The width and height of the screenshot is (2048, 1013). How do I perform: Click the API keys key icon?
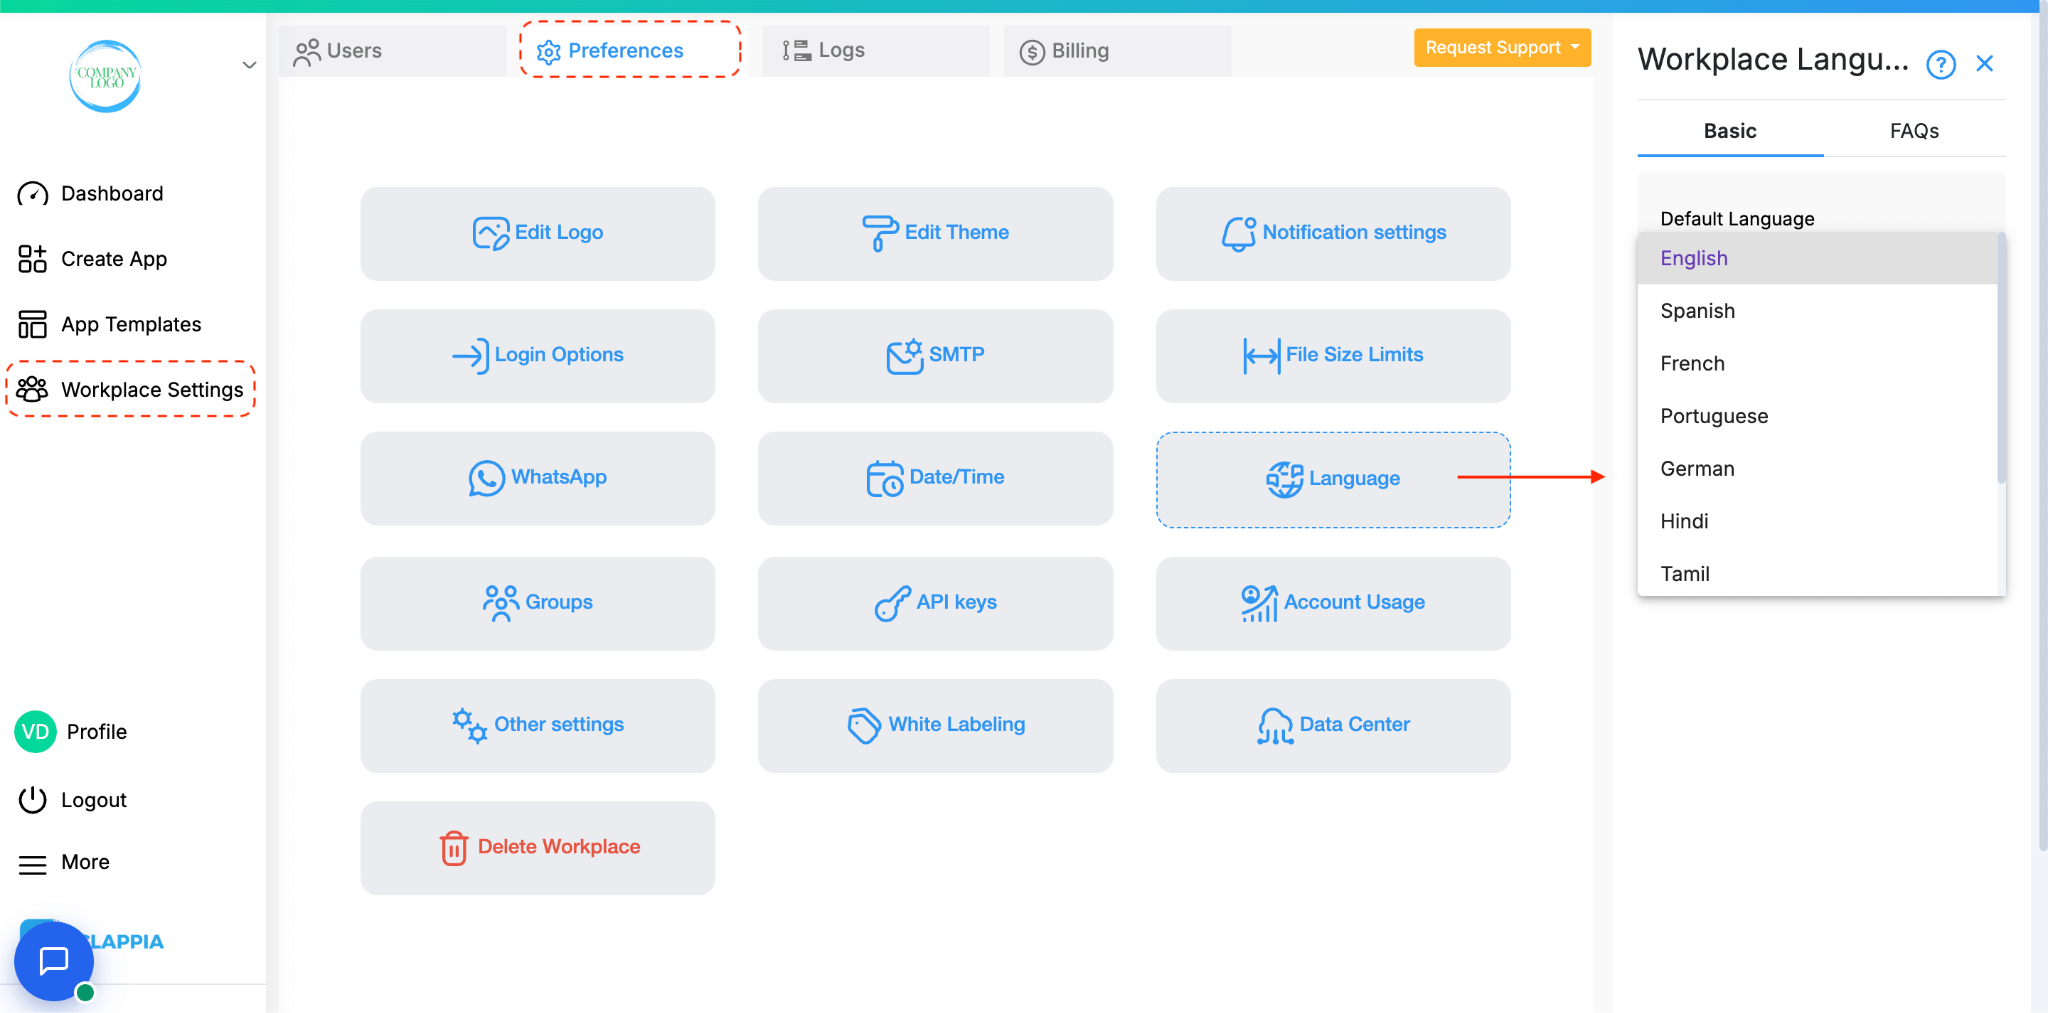pos(893,603)
